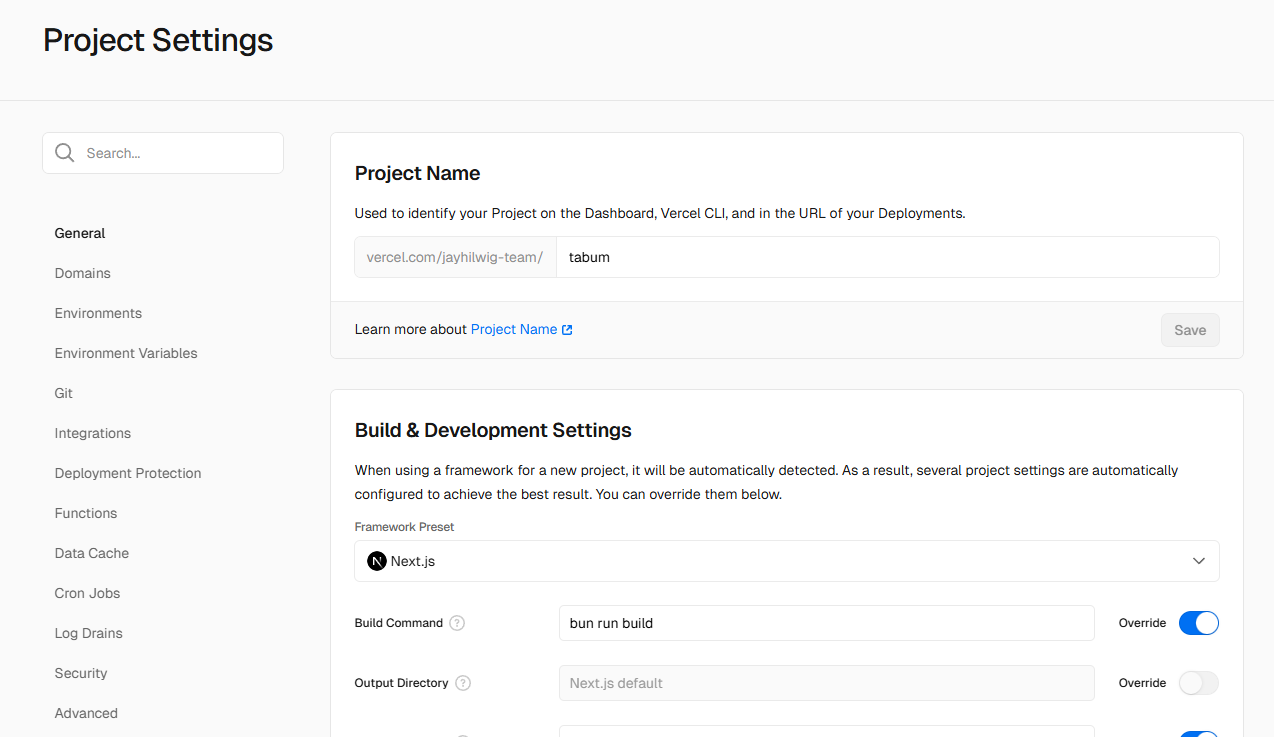Click the external link icon beside Project Name
The width and height of the screenshot is (1274, 737).
point(567,330)
